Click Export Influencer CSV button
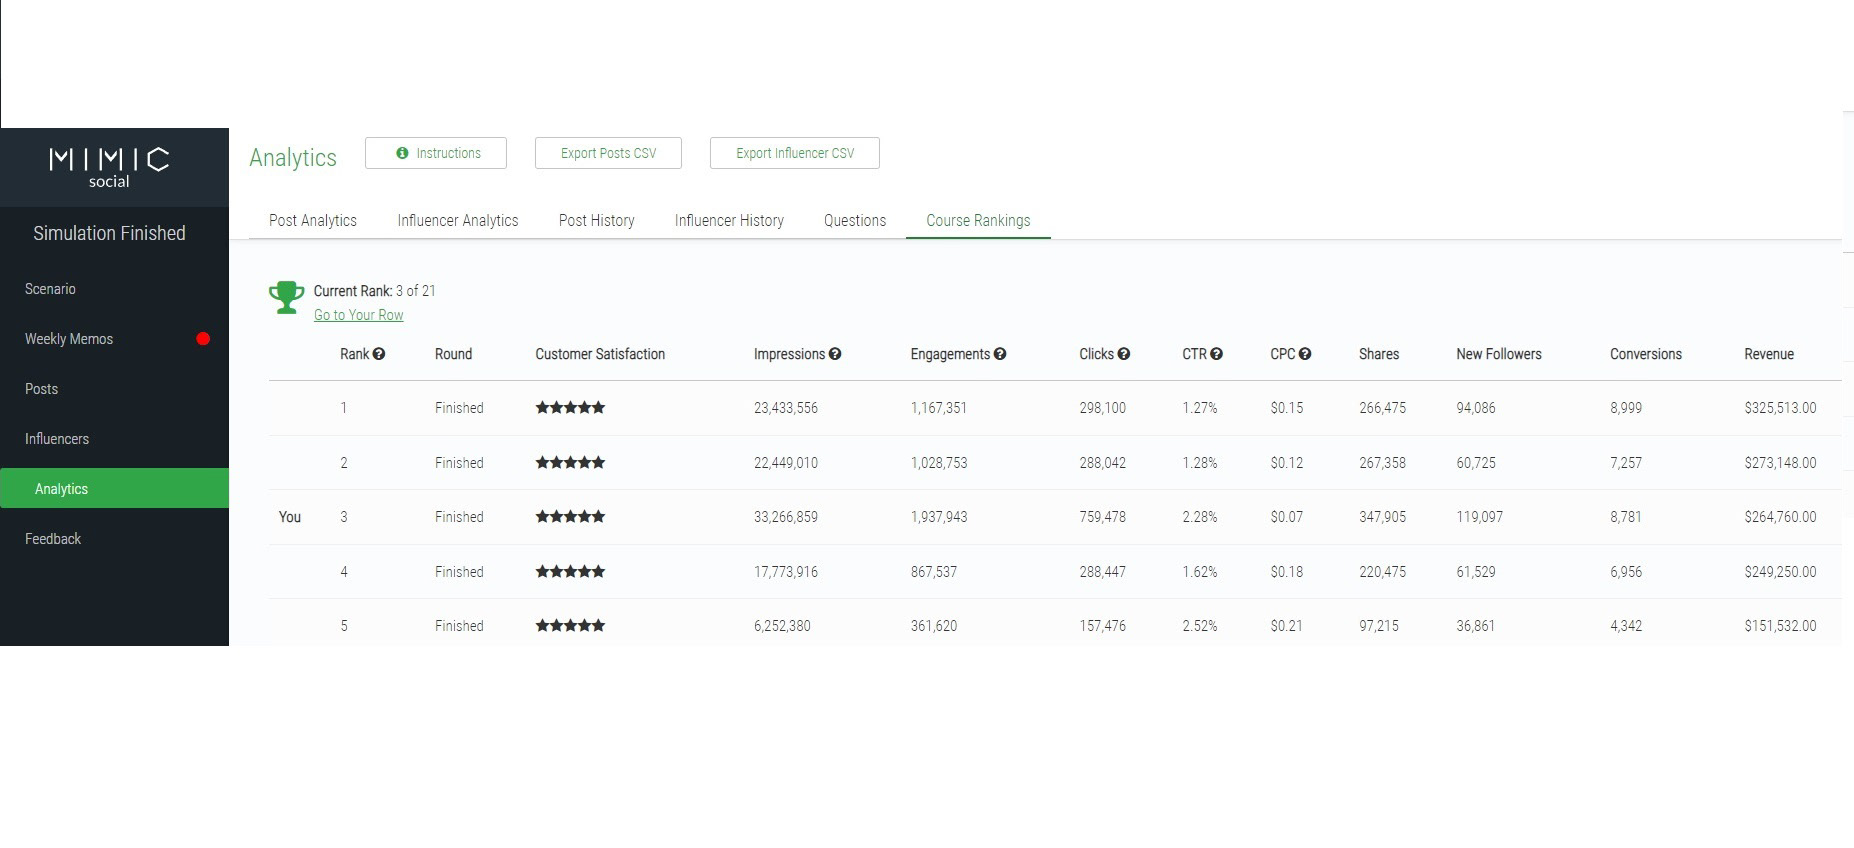This screenshot has width=1854, height=848. point(795,153)
